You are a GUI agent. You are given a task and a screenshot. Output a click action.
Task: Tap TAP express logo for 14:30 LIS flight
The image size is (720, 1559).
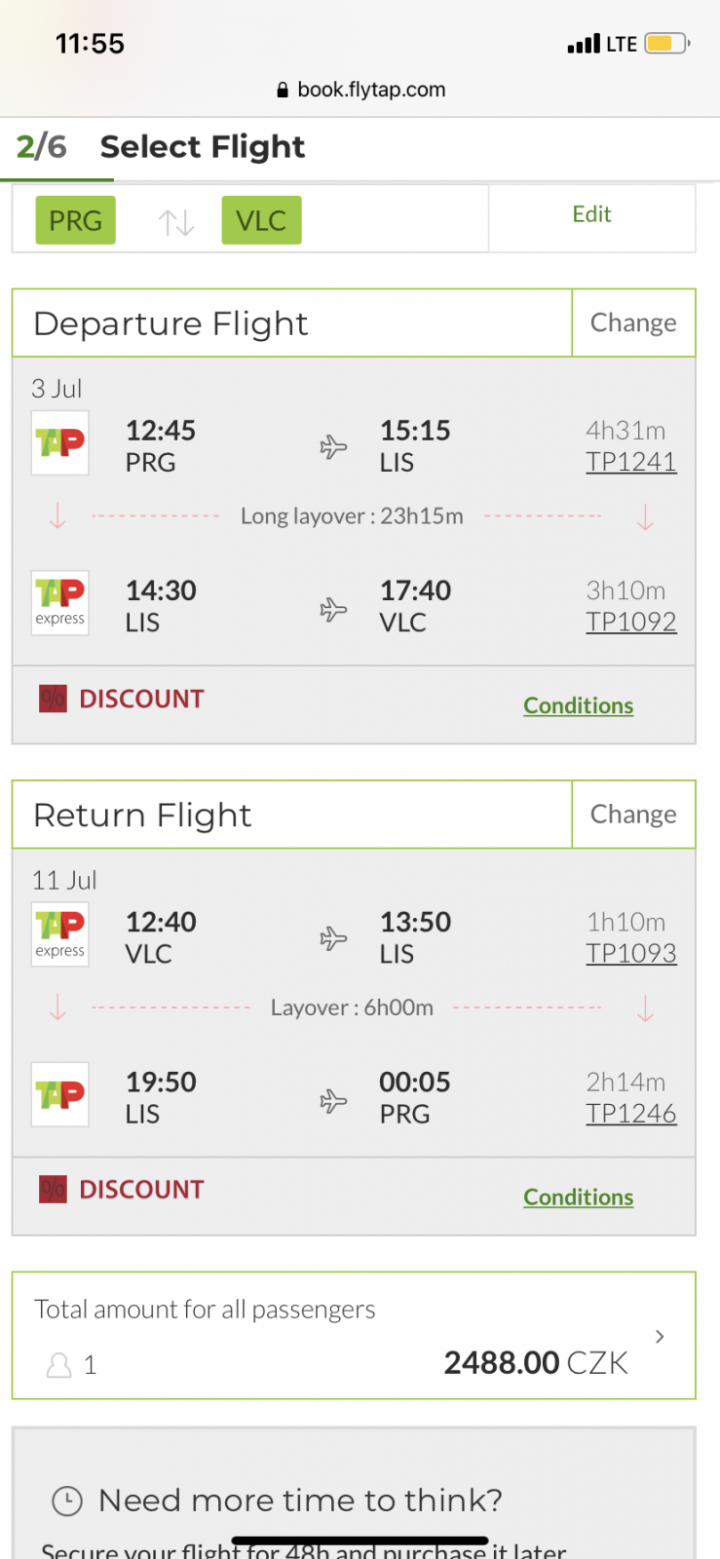pos(60,603)
